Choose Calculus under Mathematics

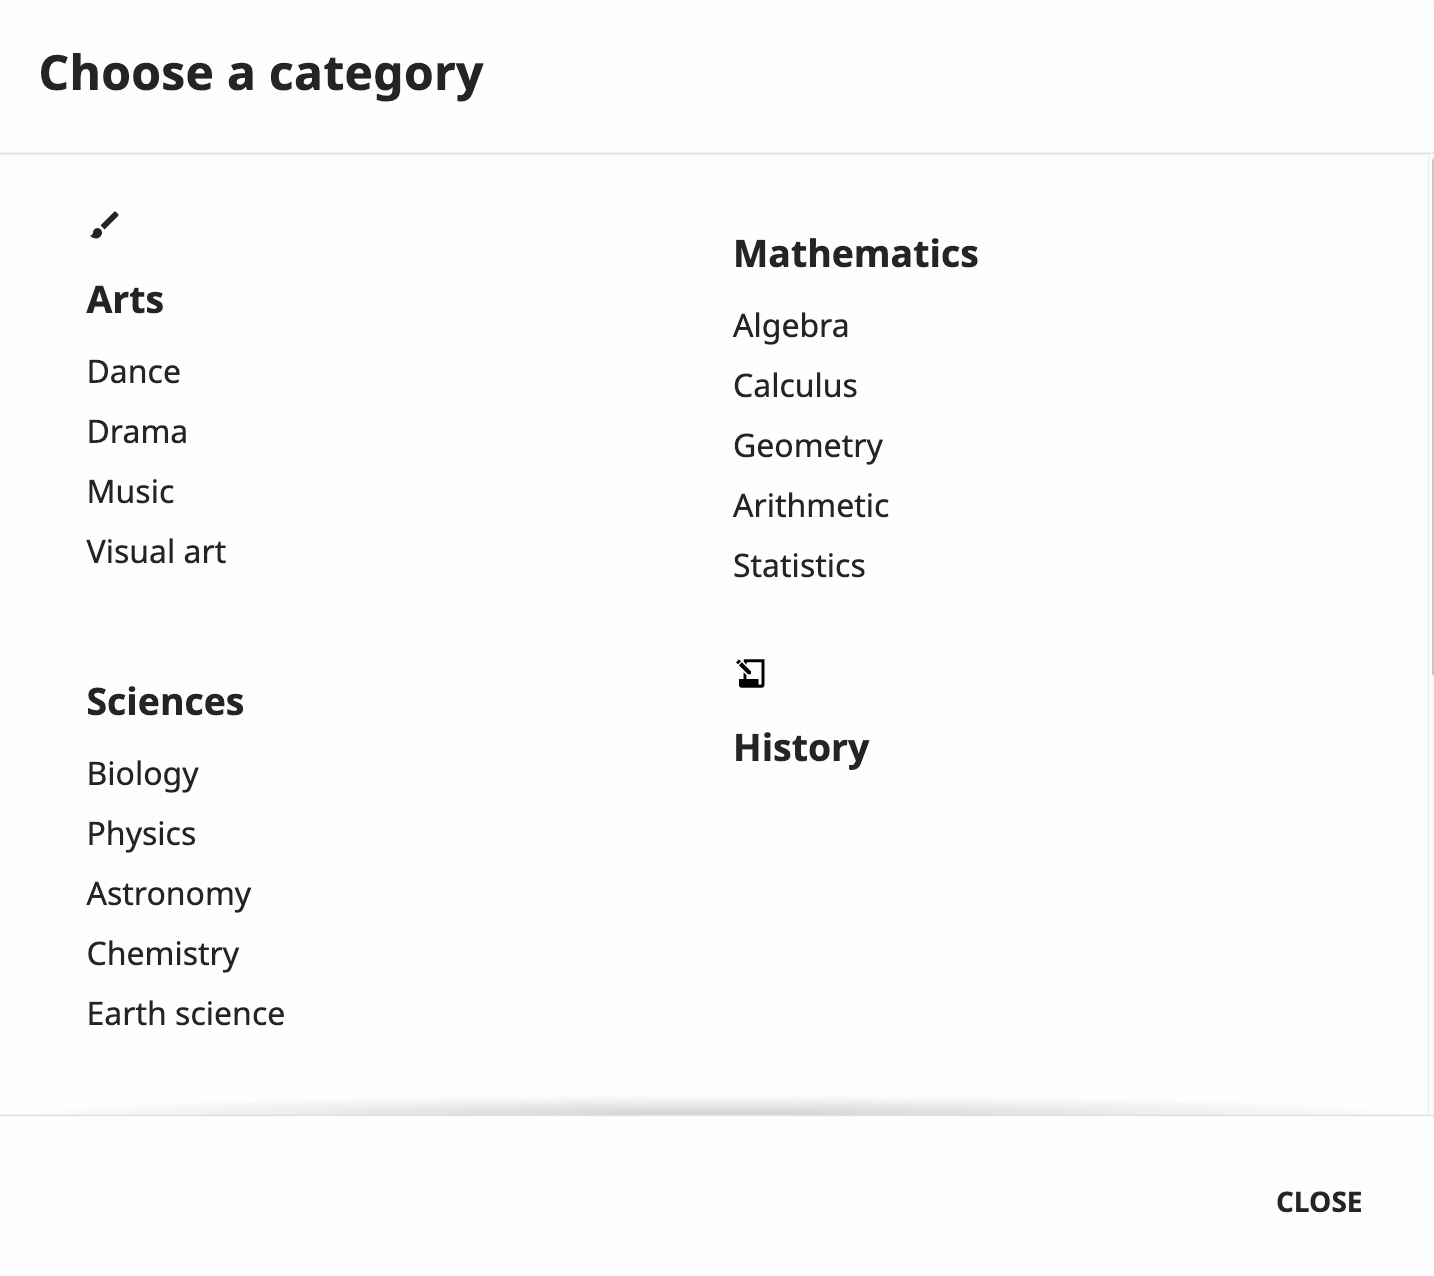(795, 386)
